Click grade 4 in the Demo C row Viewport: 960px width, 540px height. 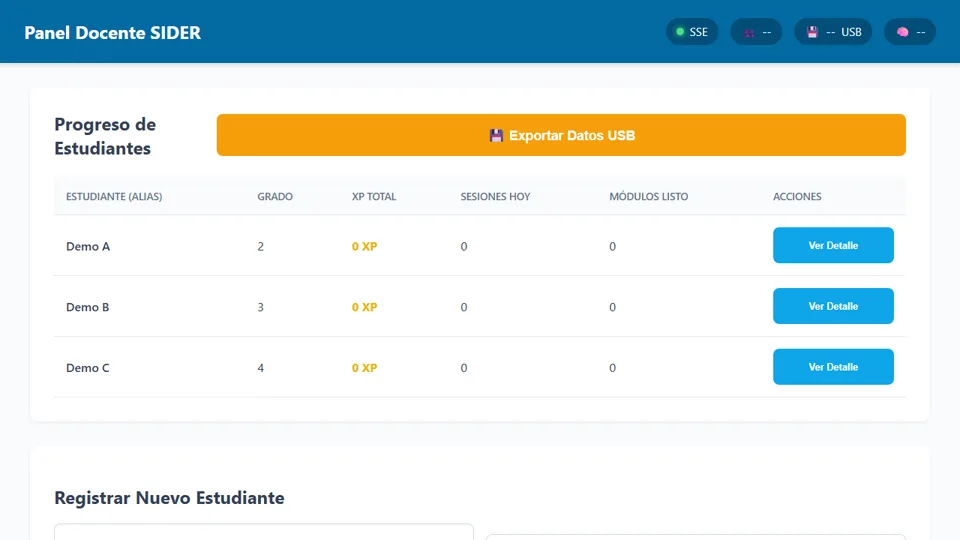[x=261, y=367]
